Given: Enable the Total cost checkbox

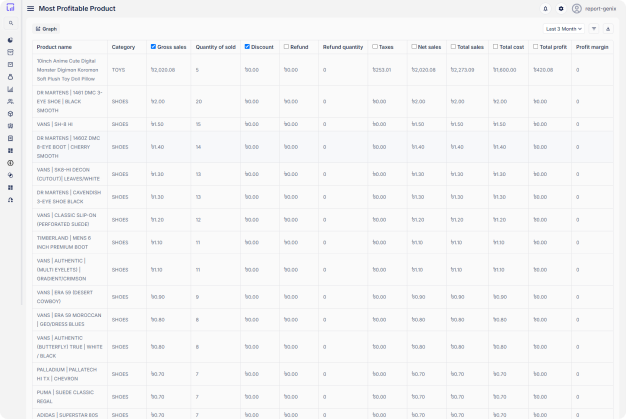Looking at the screenshot, I should [x=495, y=47].
